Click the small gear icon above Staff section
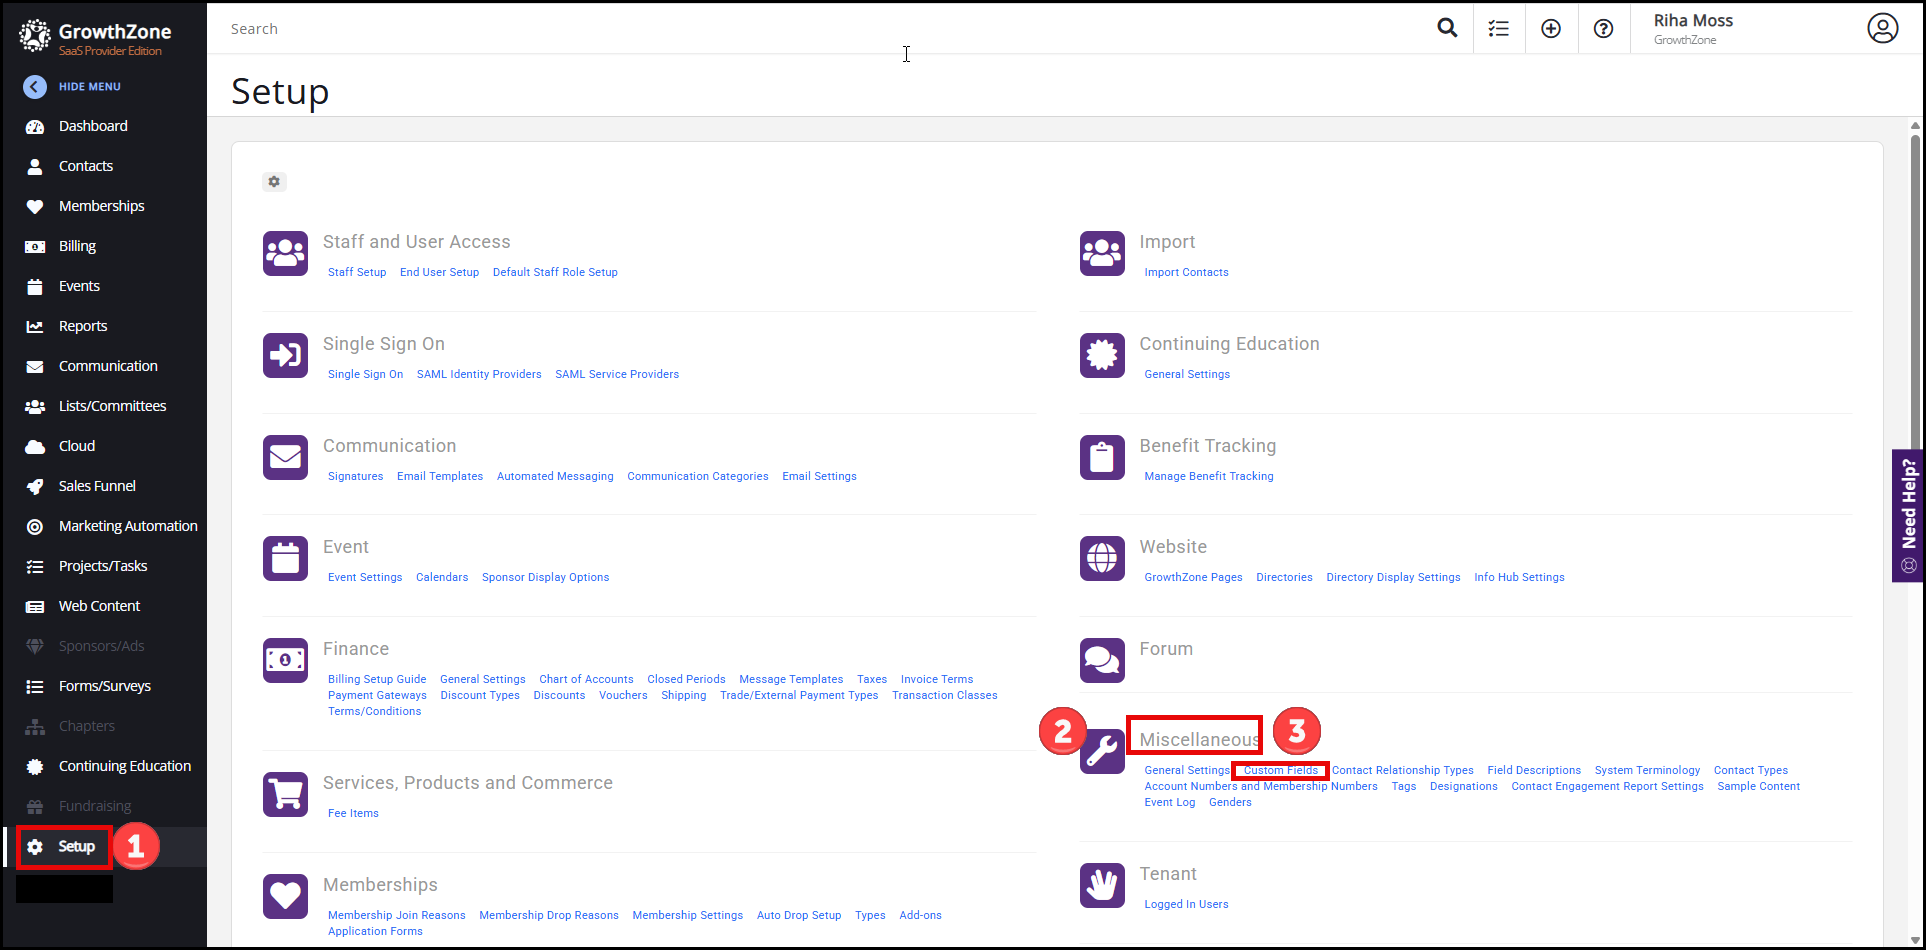This screenshot has width=1926, height=950. 274,182
